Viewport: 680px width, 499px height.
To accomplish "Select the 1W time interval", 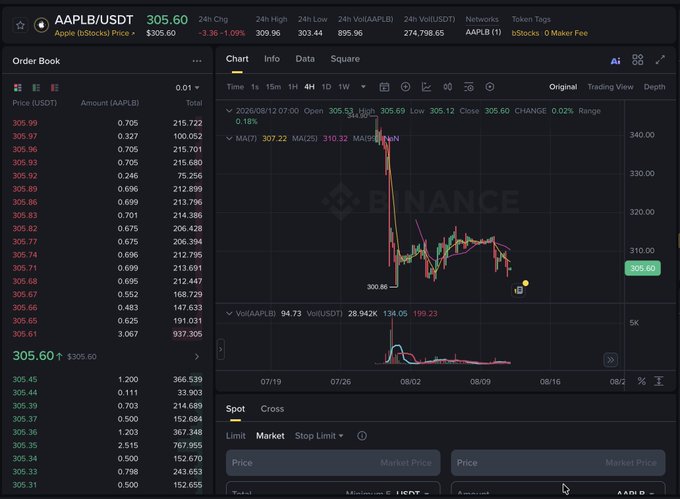I will pyautogui.click(x=344, y=87).
